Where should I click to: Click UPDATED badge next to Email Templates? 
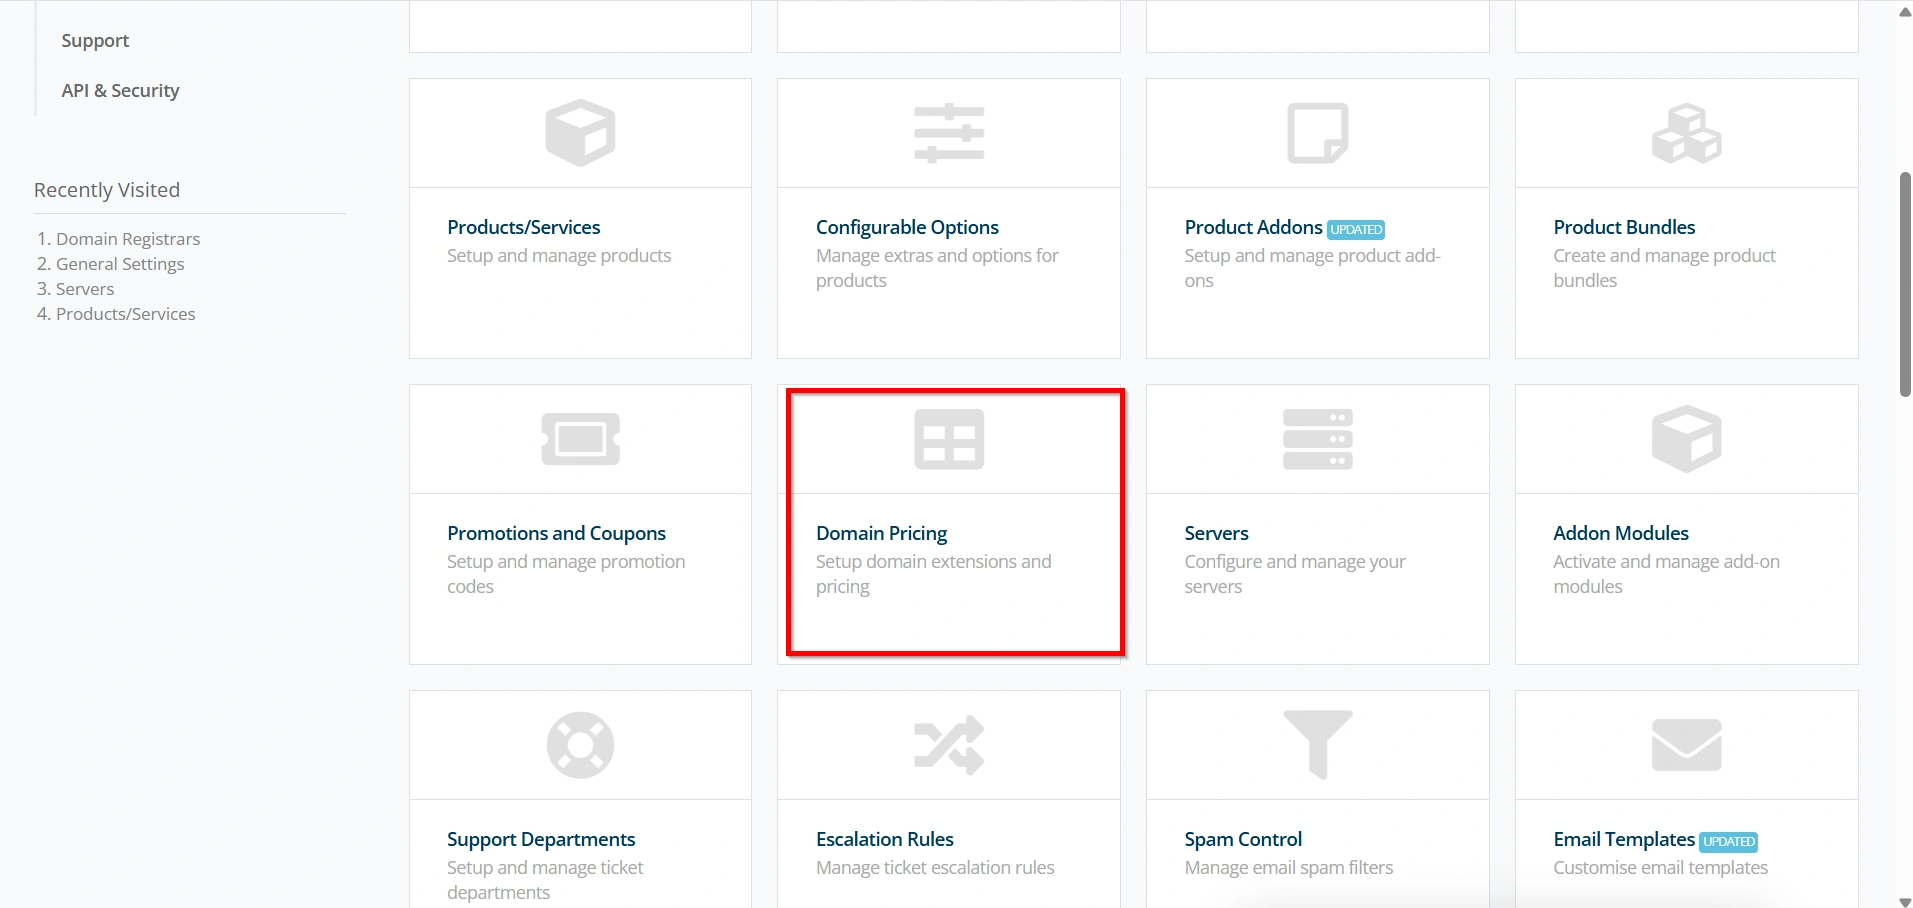tap(1728, 841)
